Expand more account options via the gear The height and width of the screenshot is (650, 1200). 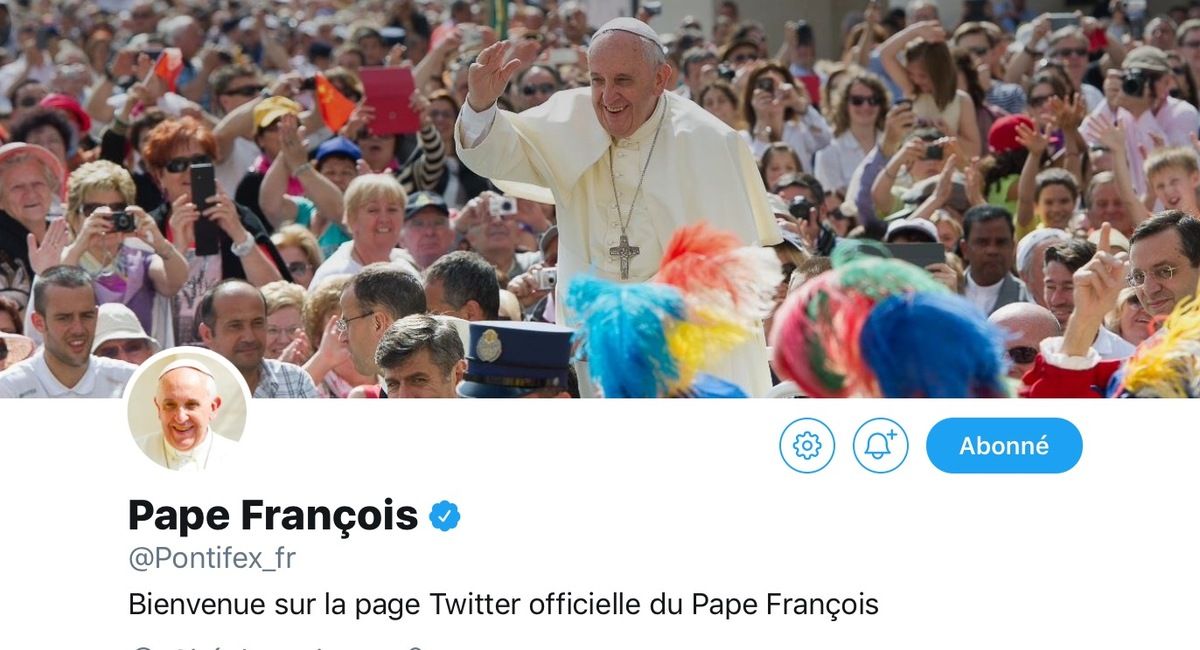[807, 445]
